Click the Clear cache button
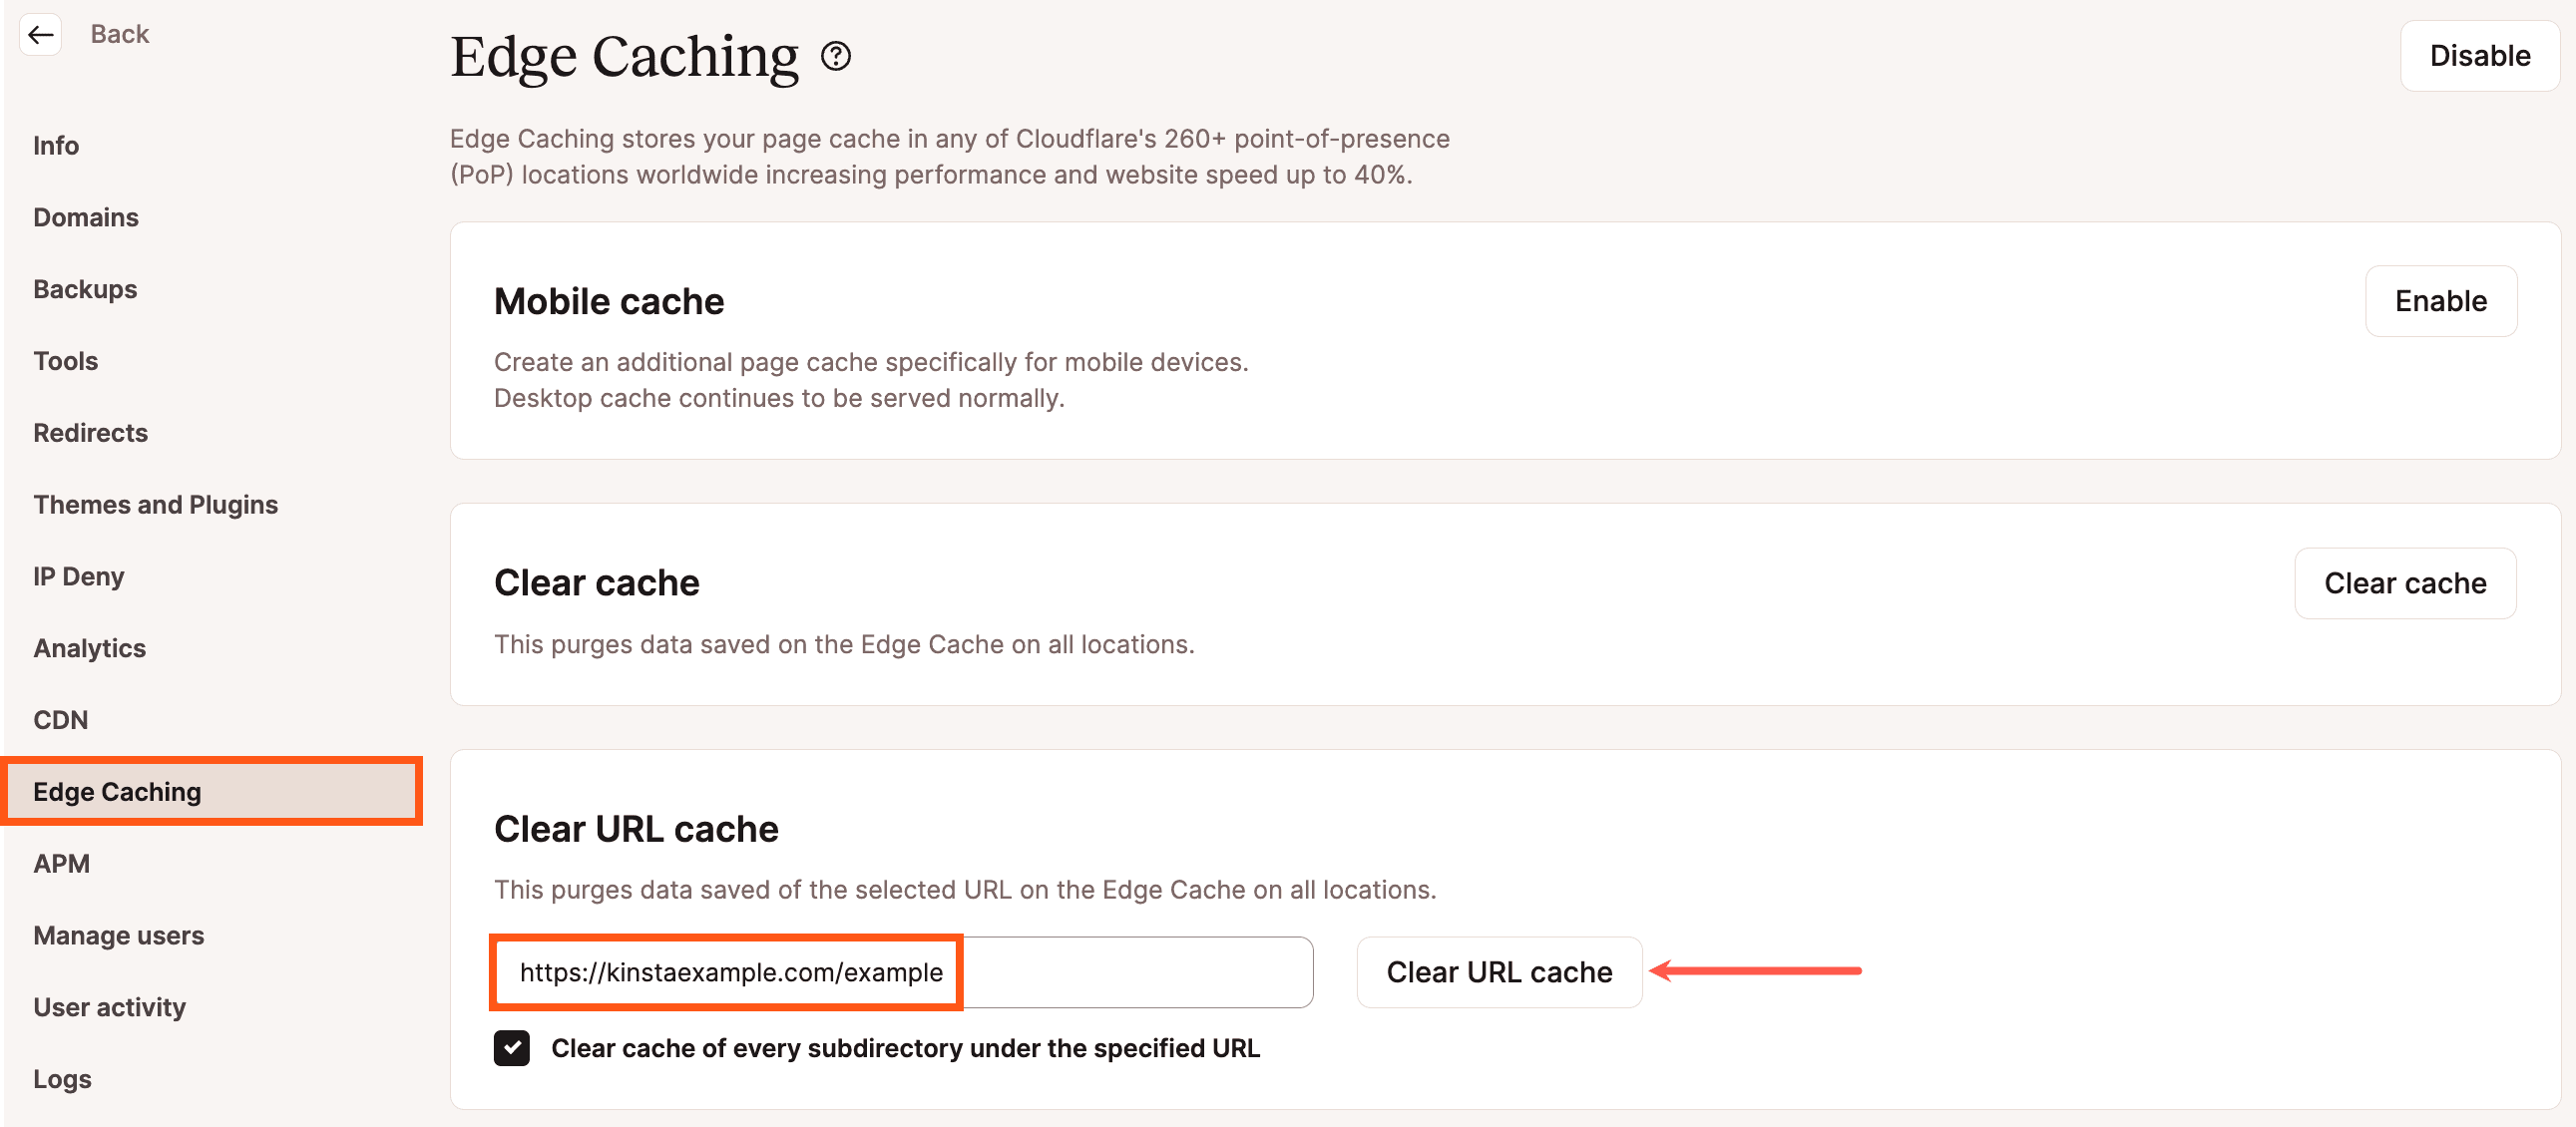This screenshot has height=1127, width=2576. [x=2406, y=582]
